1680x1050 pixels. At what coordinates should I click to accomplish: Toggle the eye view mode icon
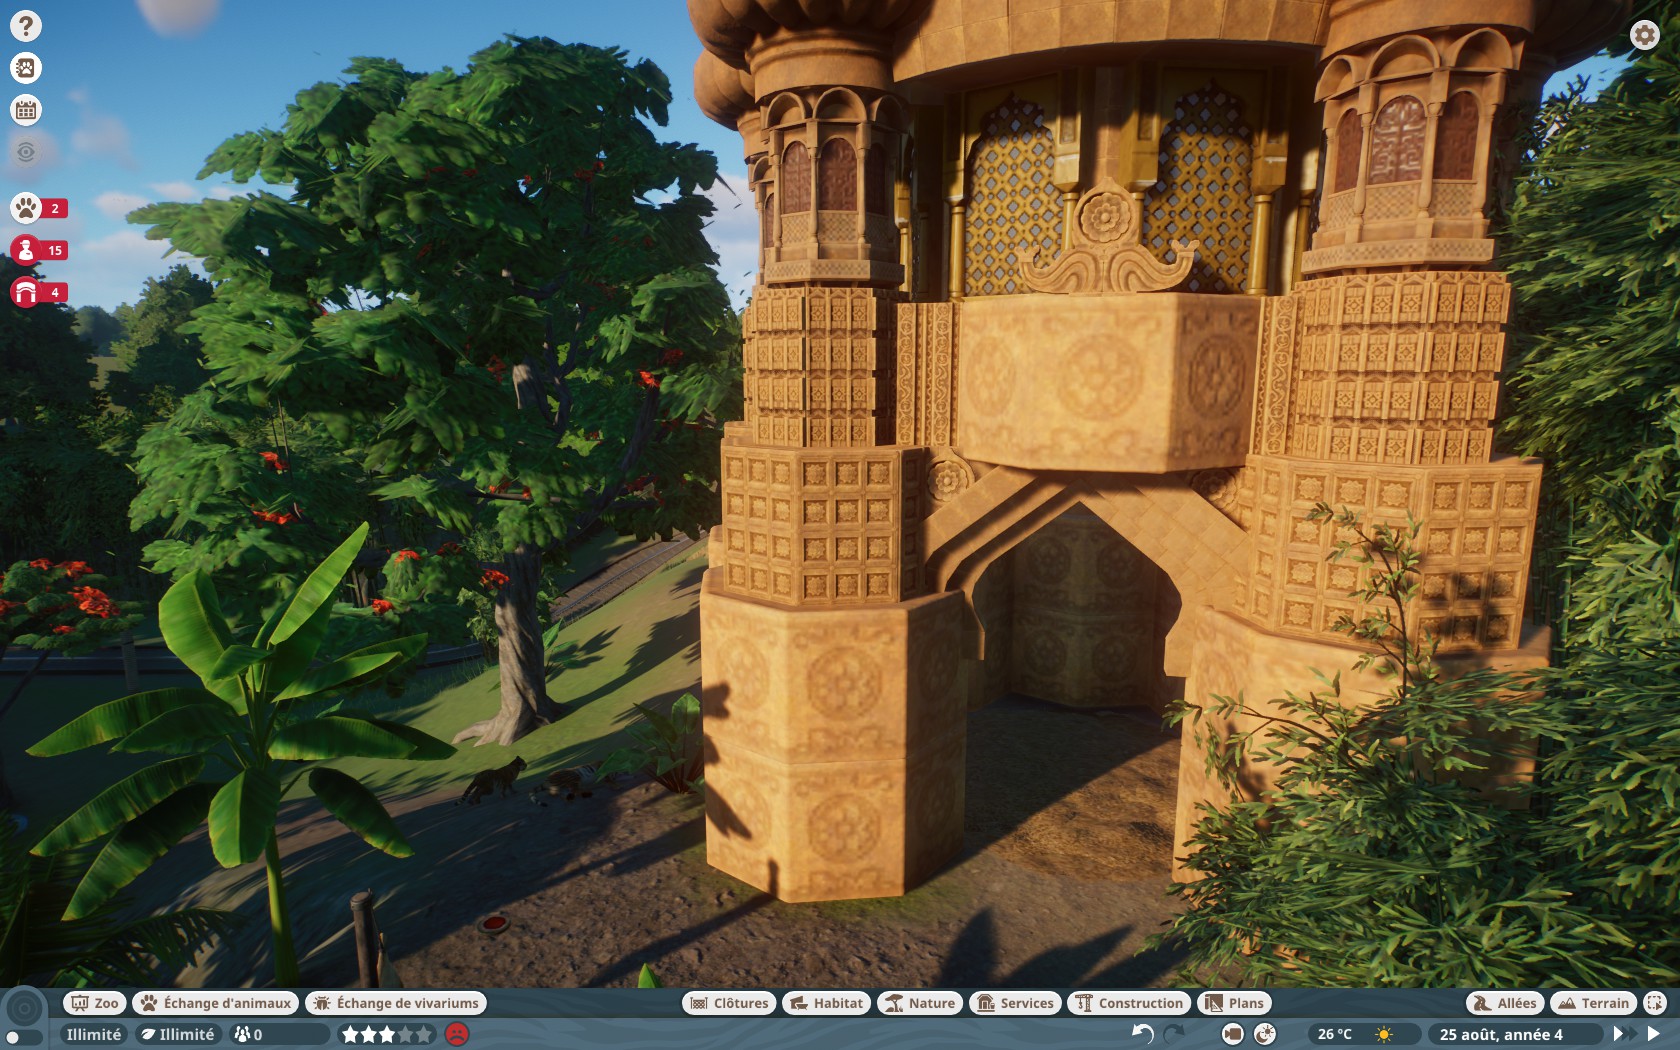(x=26, y=152)
